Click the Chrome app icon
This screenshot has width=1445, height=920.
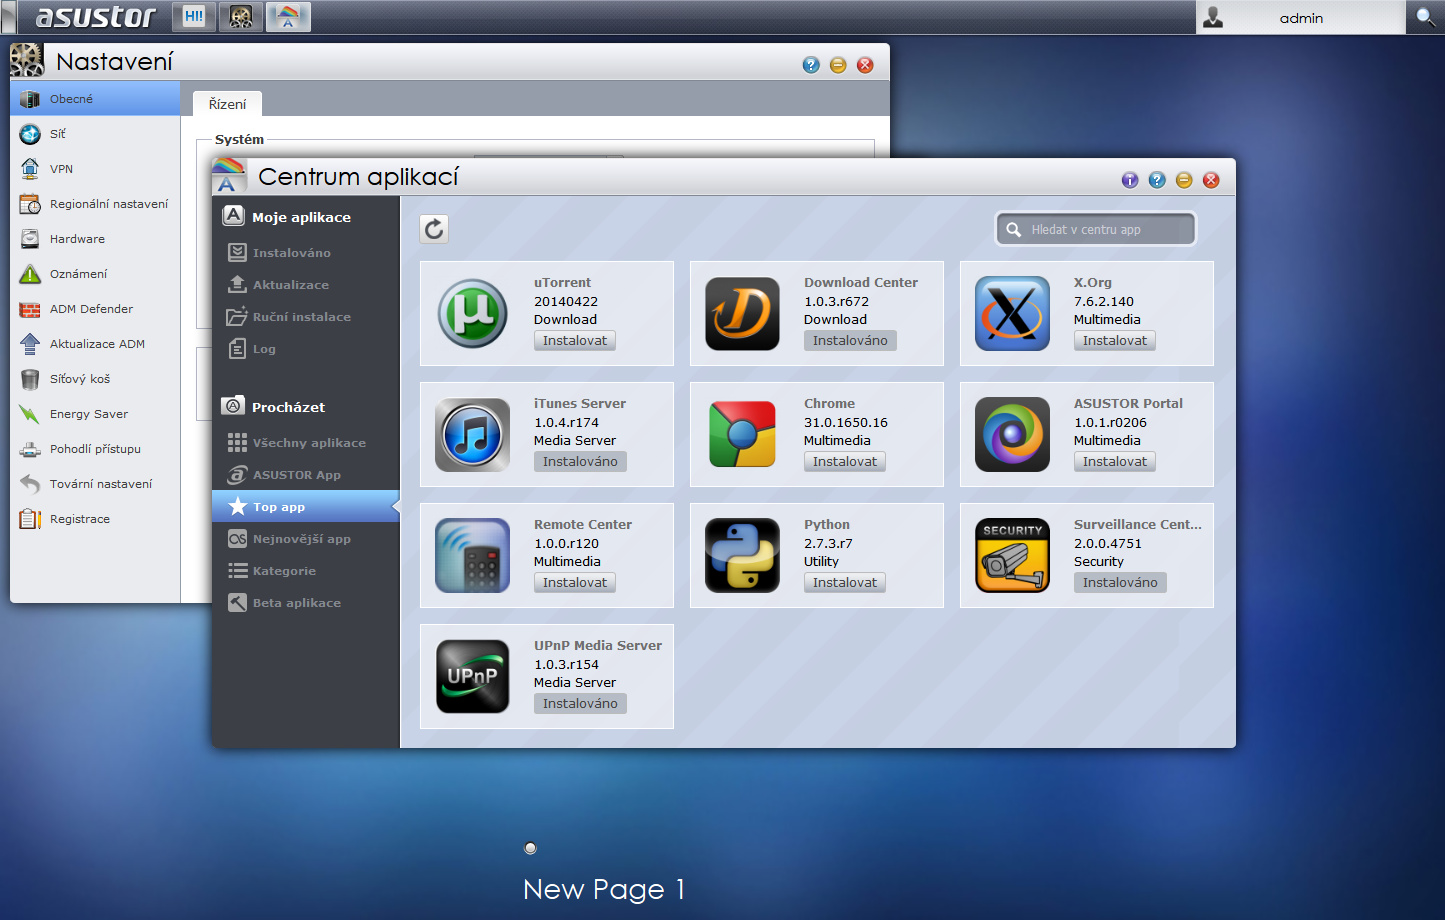pos(742,434)
